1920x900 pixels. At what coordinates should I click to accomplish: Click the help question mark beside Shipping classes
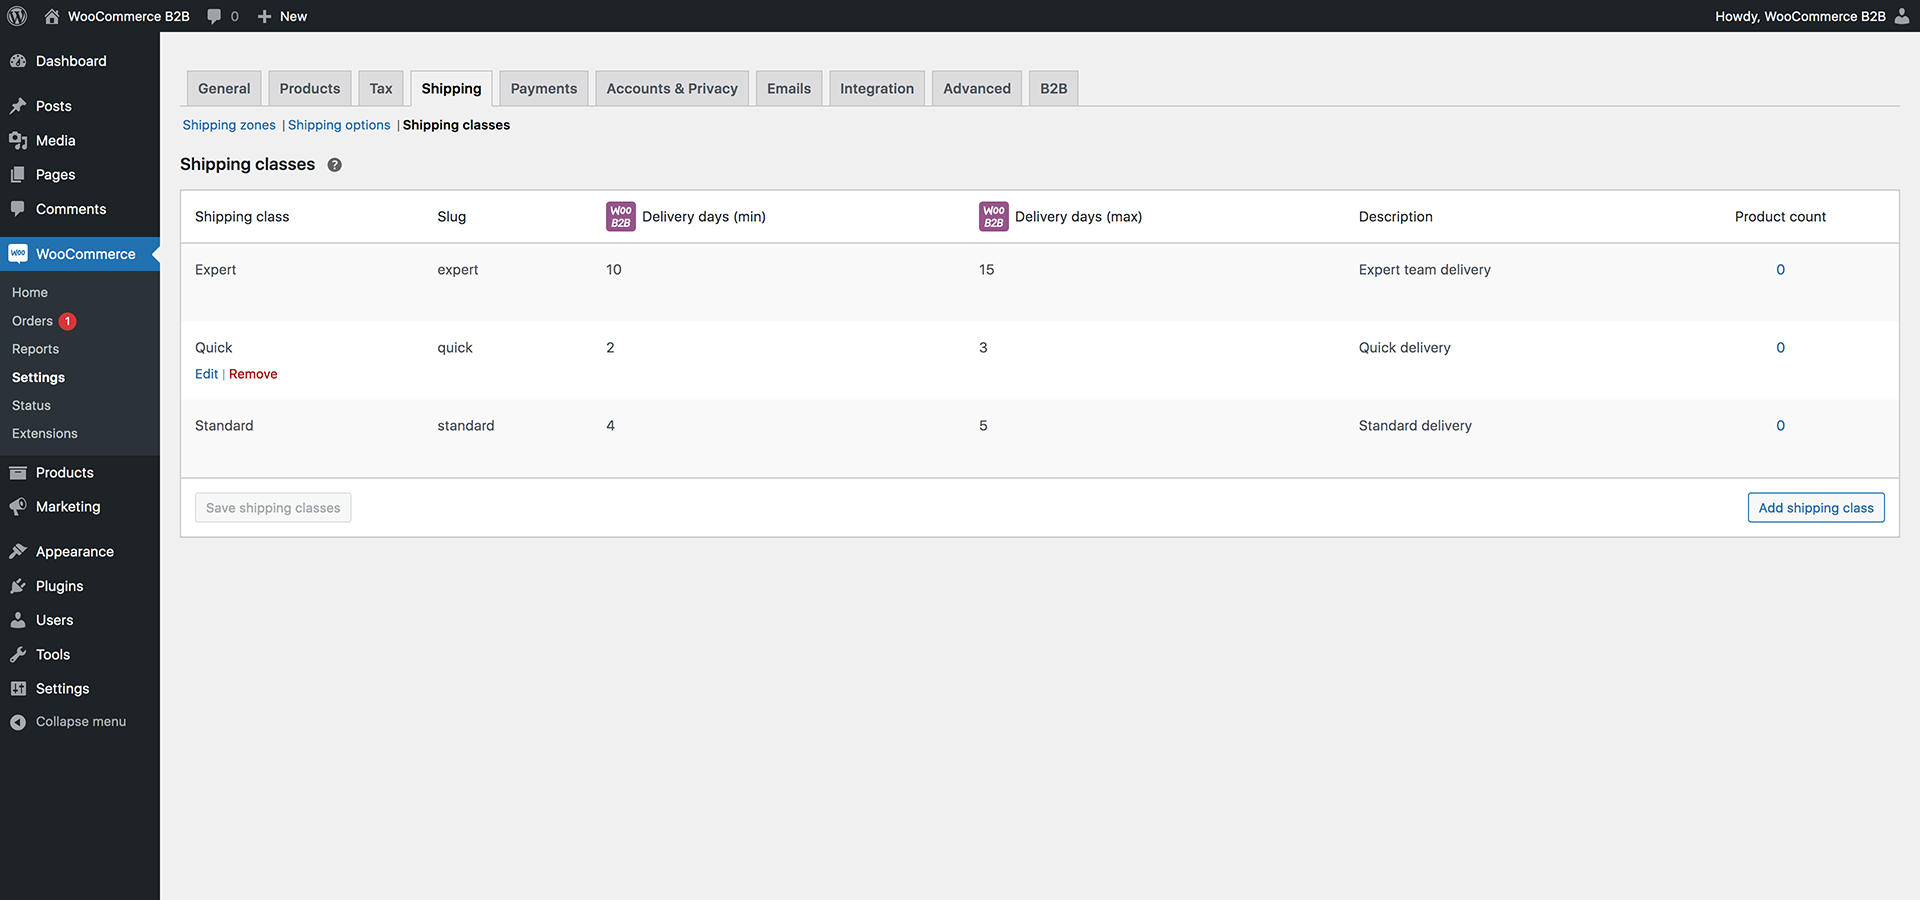pos(334,165)
